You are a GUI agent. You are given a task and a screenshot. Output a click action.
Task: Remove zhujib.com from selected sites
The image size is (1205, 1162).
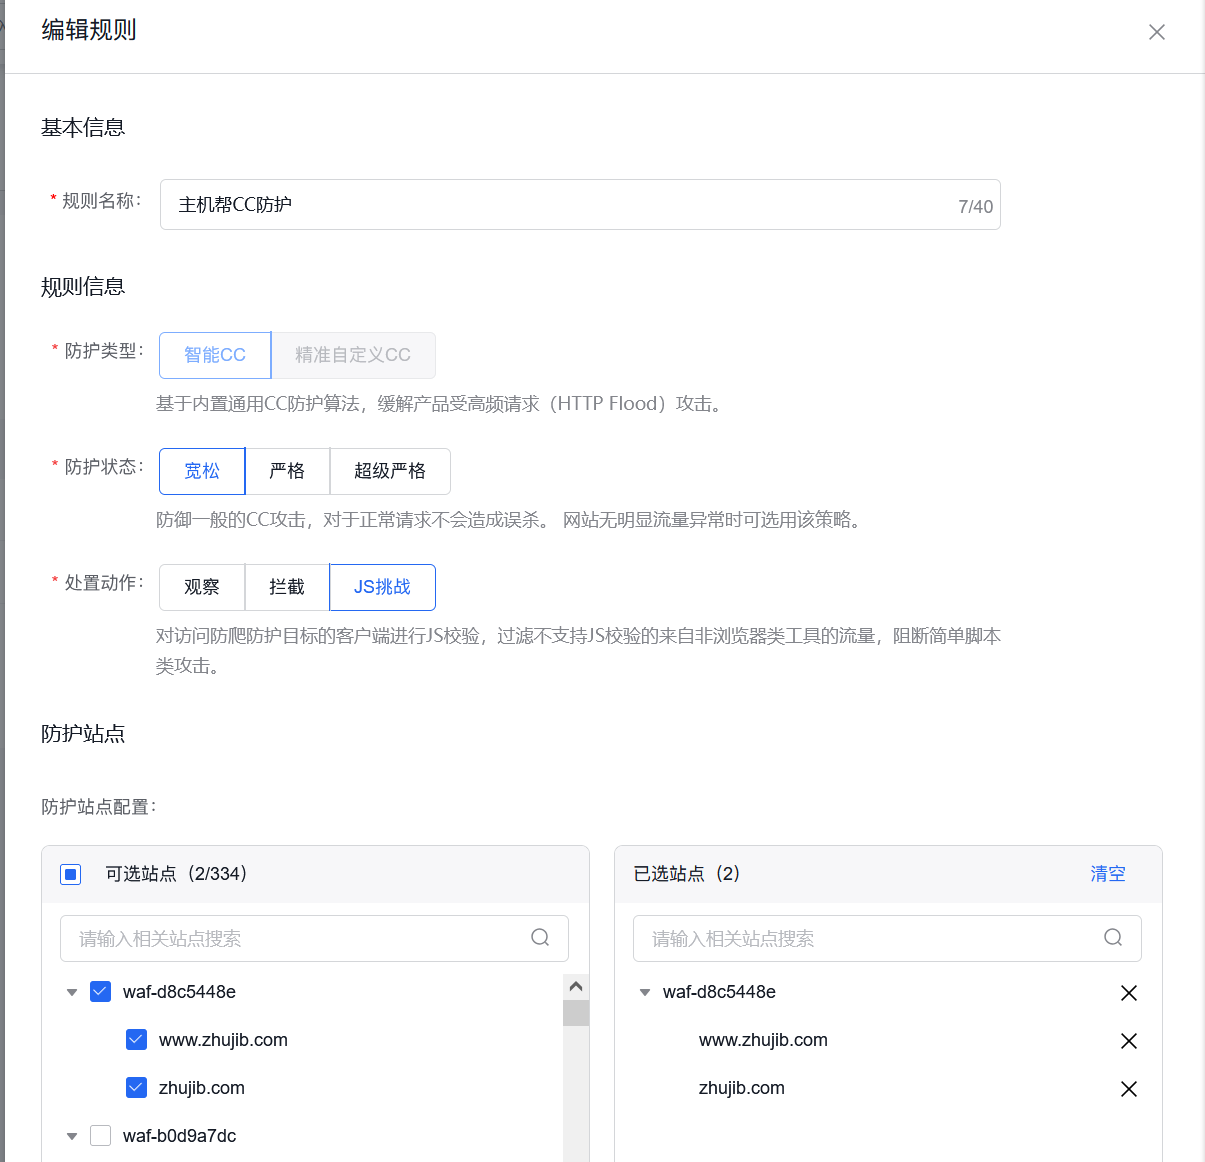point(1128,1089)
